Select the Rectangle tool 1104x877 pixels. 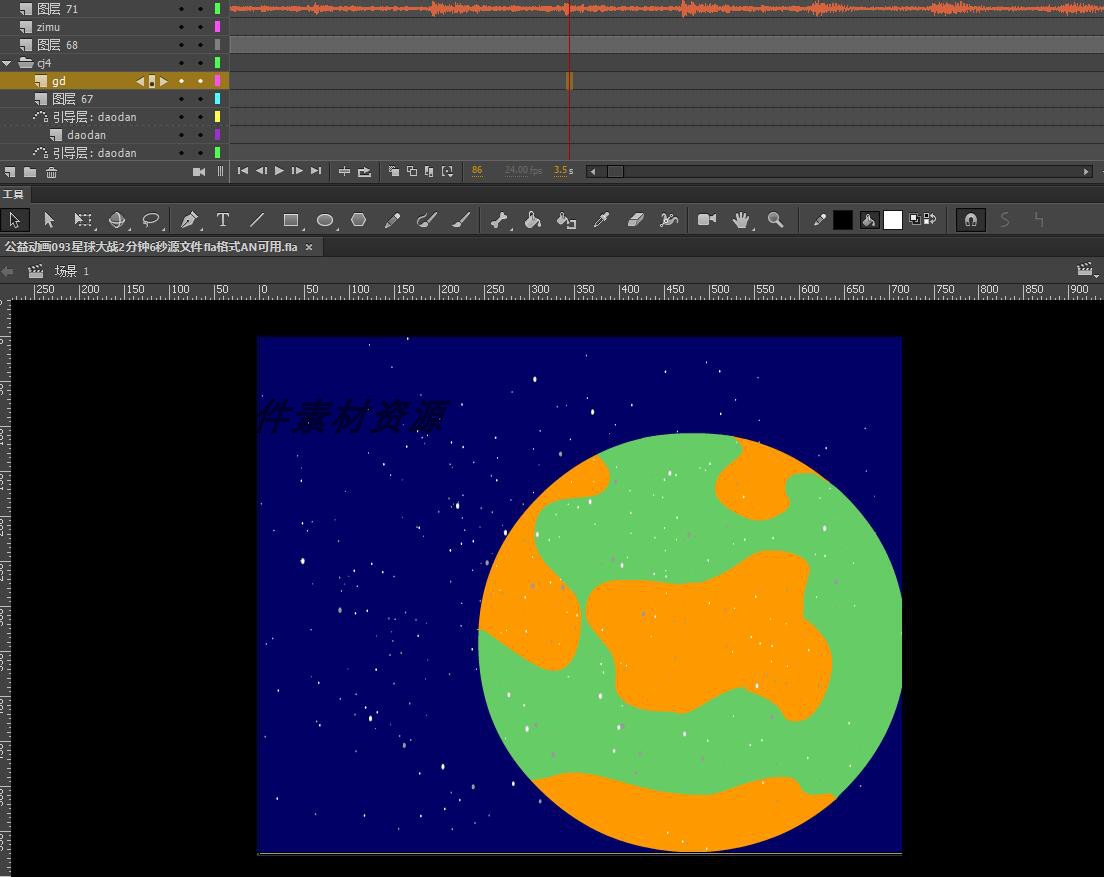(x=291, y=220)
